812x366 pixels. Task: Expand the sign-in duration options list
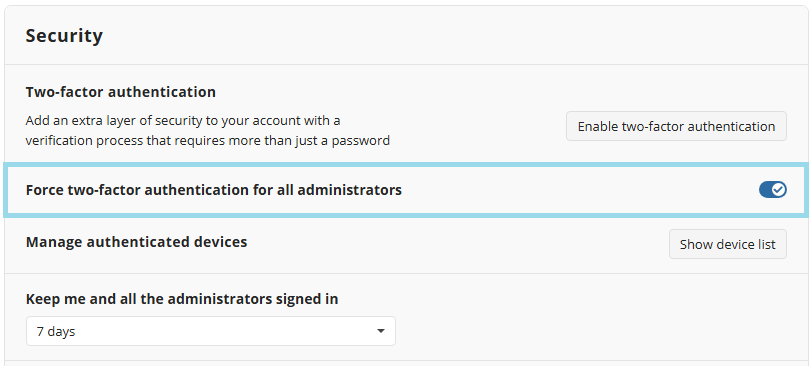[x=211, y=331]
